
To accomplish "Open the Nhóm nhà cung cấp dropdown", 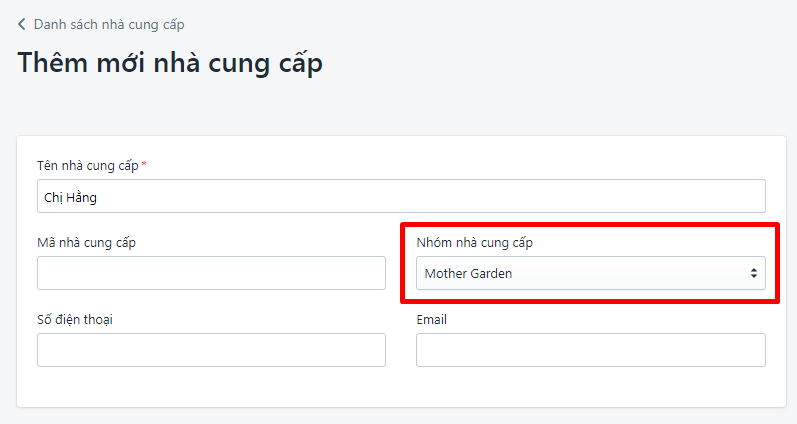I will point(590,273).
